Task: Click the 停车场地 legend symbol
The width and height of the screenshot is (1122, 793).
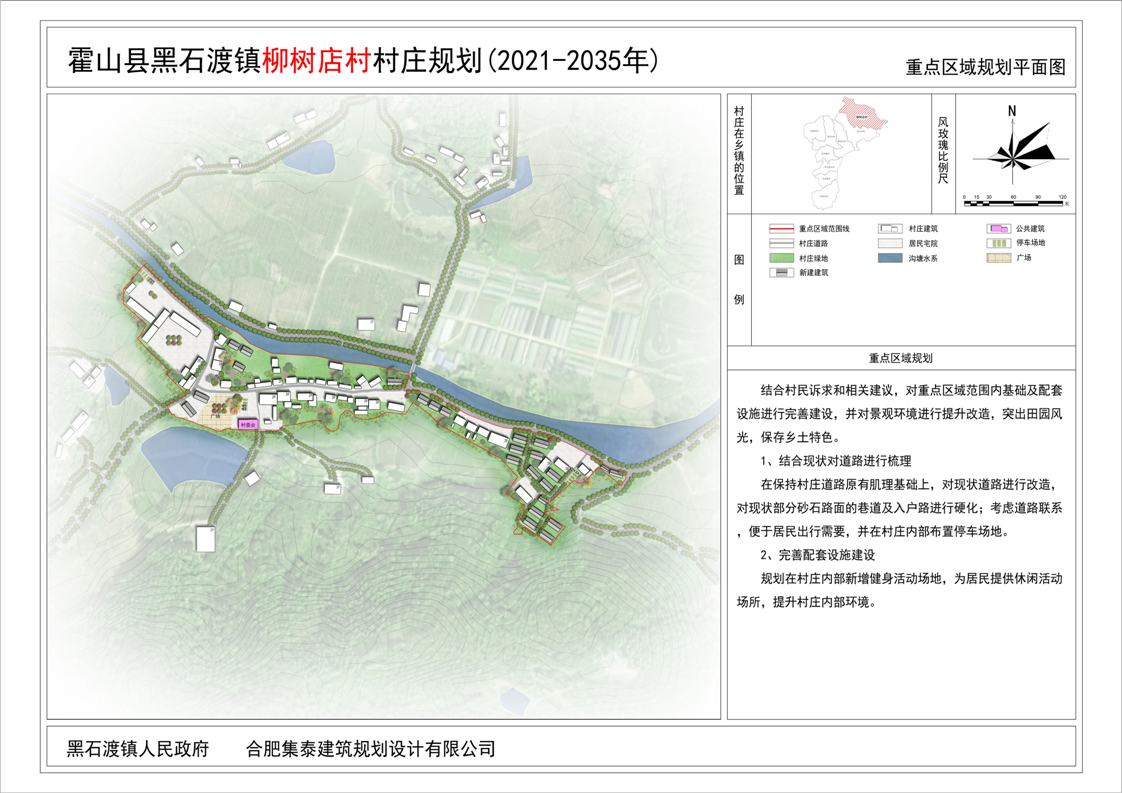Action: tap(997, 243)
